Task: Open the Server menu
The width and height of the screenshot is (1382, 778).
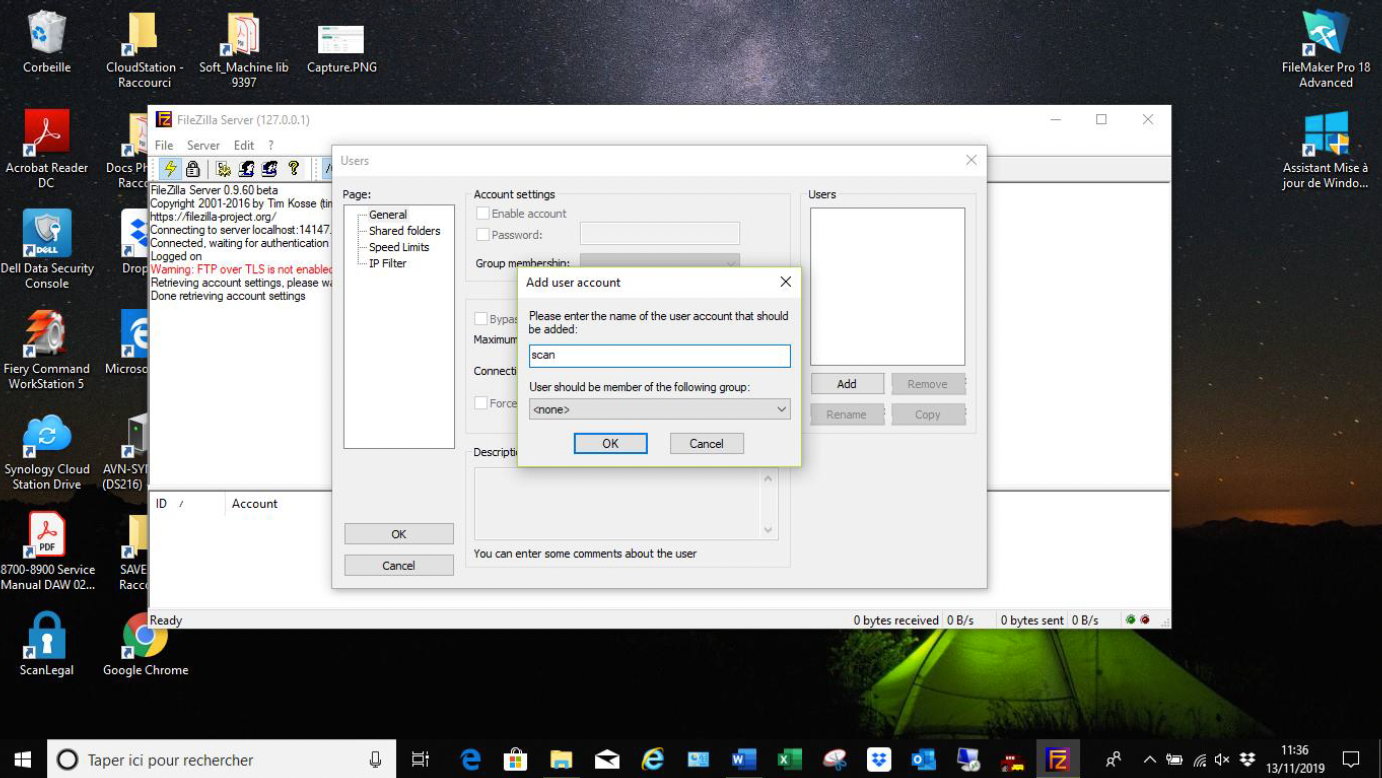Action: coord(203,145)
